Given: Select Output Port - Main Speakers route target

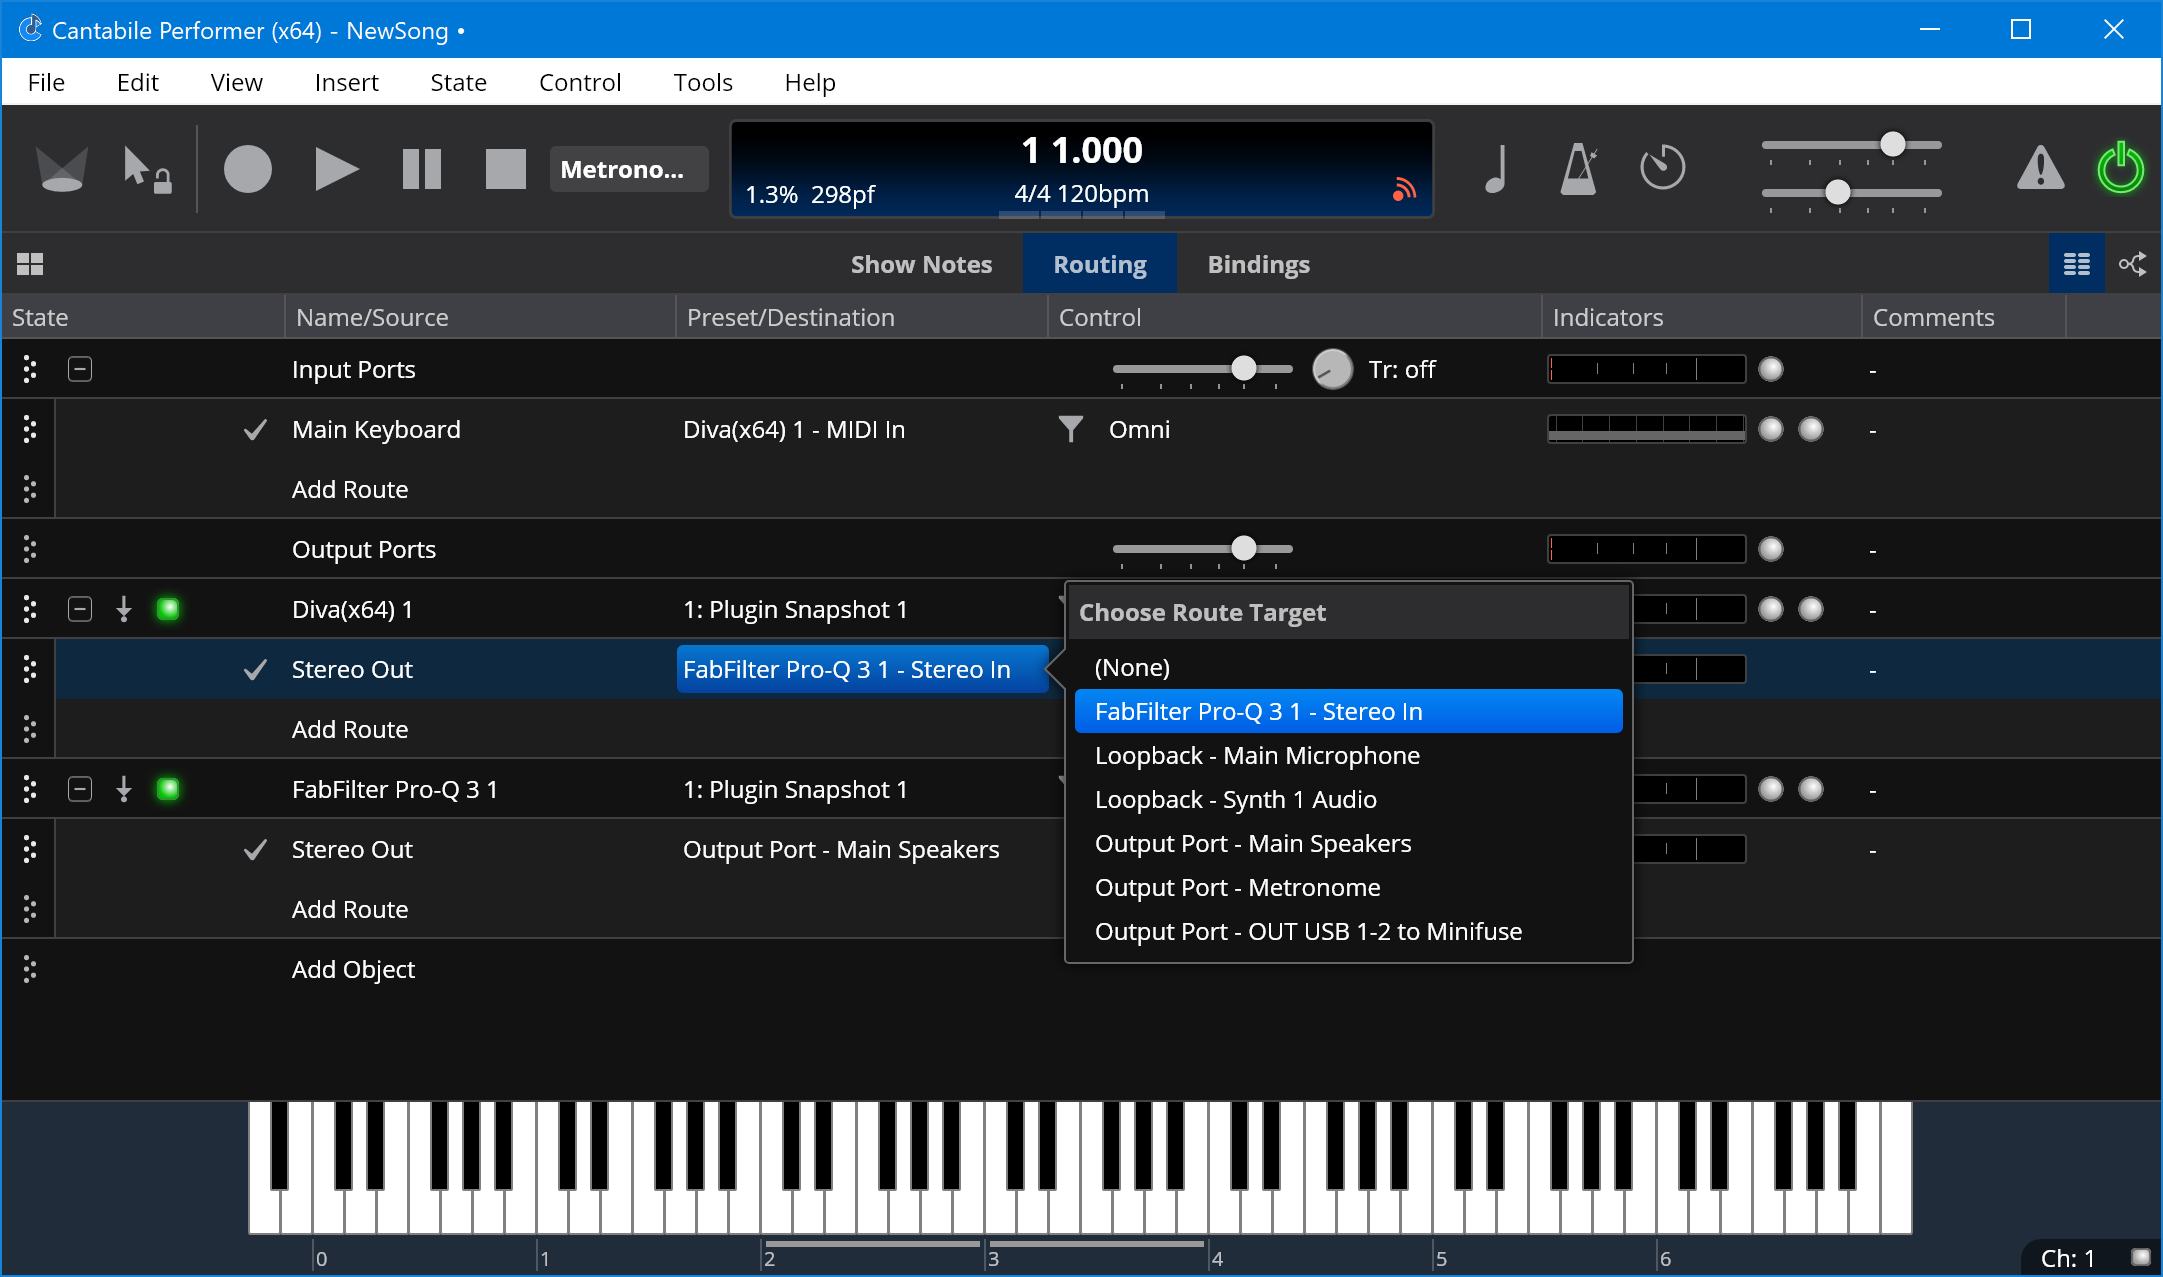Looking at the screenshot, I should coord(1253,842).
